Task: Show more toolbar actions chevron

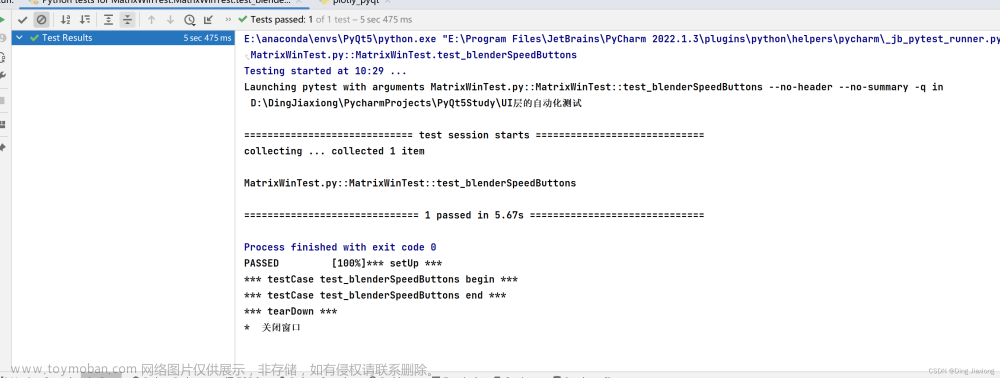Action: (x=228, y=20)
